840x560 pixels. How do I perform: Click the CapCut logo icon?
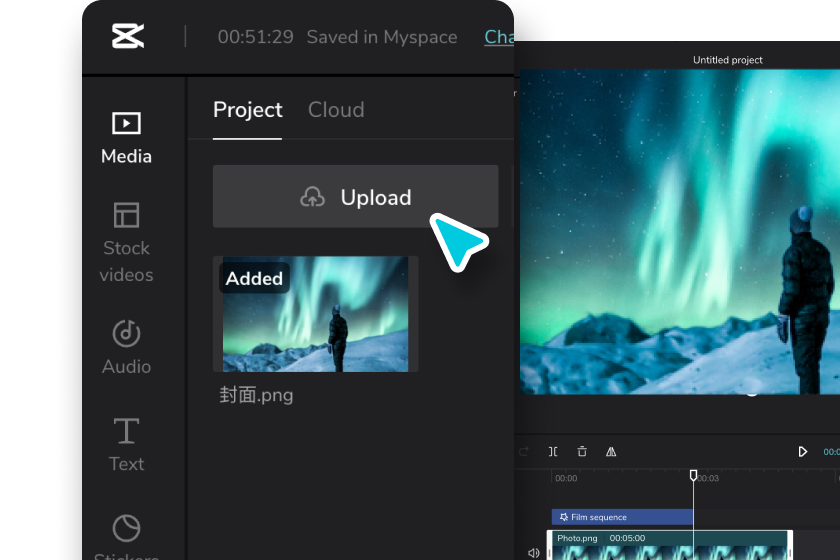coord(128,36)
